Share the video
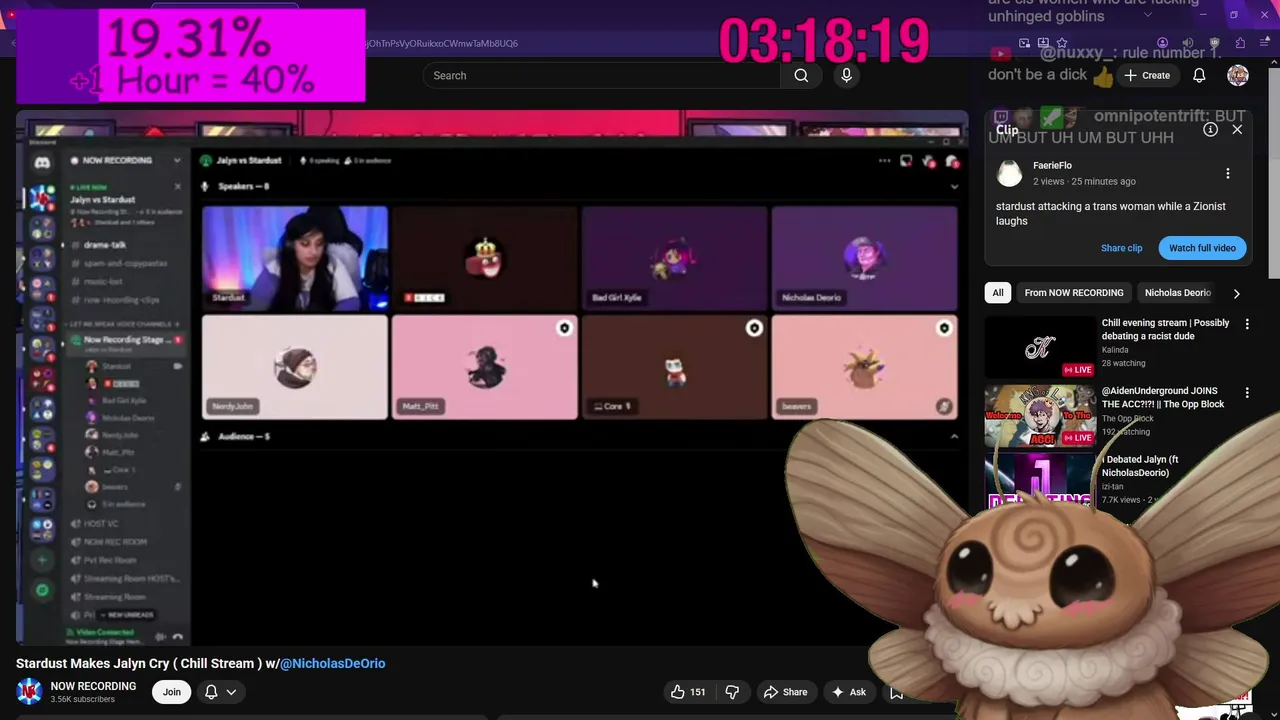1280x720 pixels. pyautogui.click(x=785, y=692)
